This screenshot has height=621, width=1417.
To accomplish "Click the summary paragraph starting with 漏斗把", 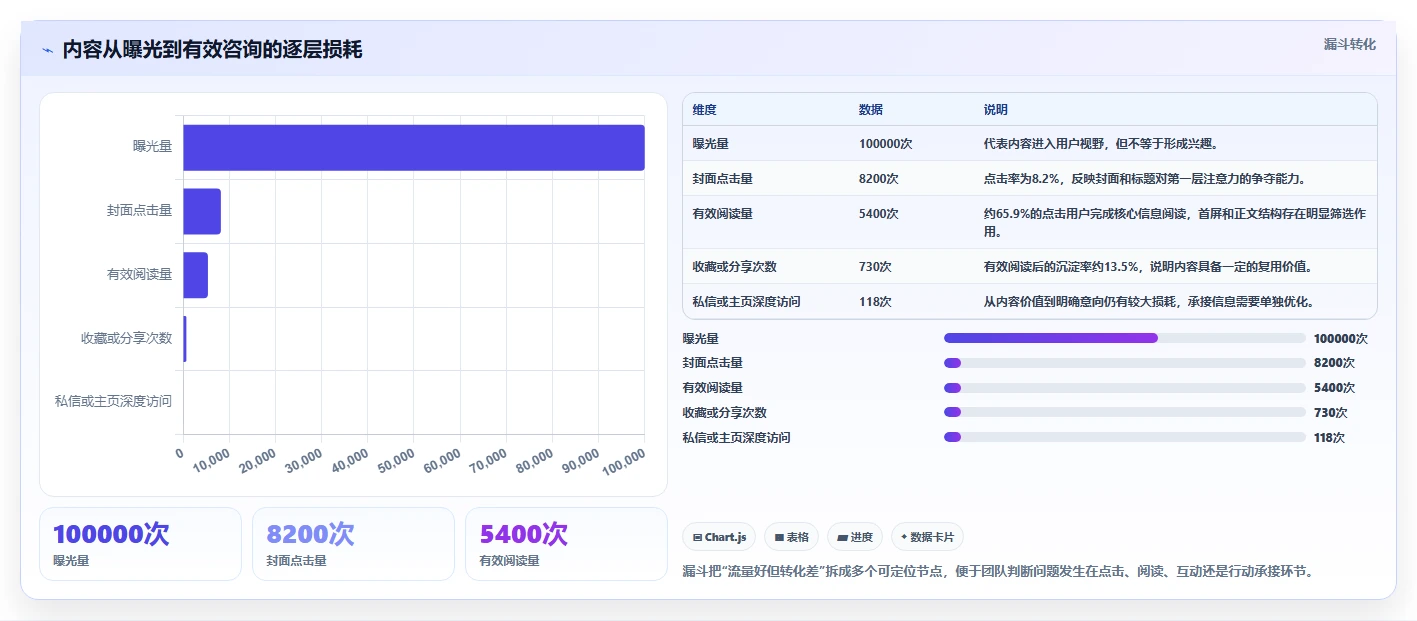I will [x=997, y=571].
